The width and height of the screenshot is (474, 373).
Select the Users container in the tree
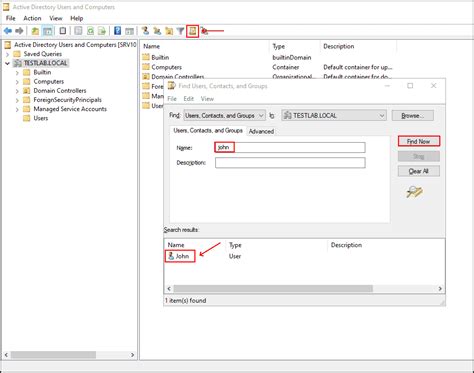click(41, 118)
